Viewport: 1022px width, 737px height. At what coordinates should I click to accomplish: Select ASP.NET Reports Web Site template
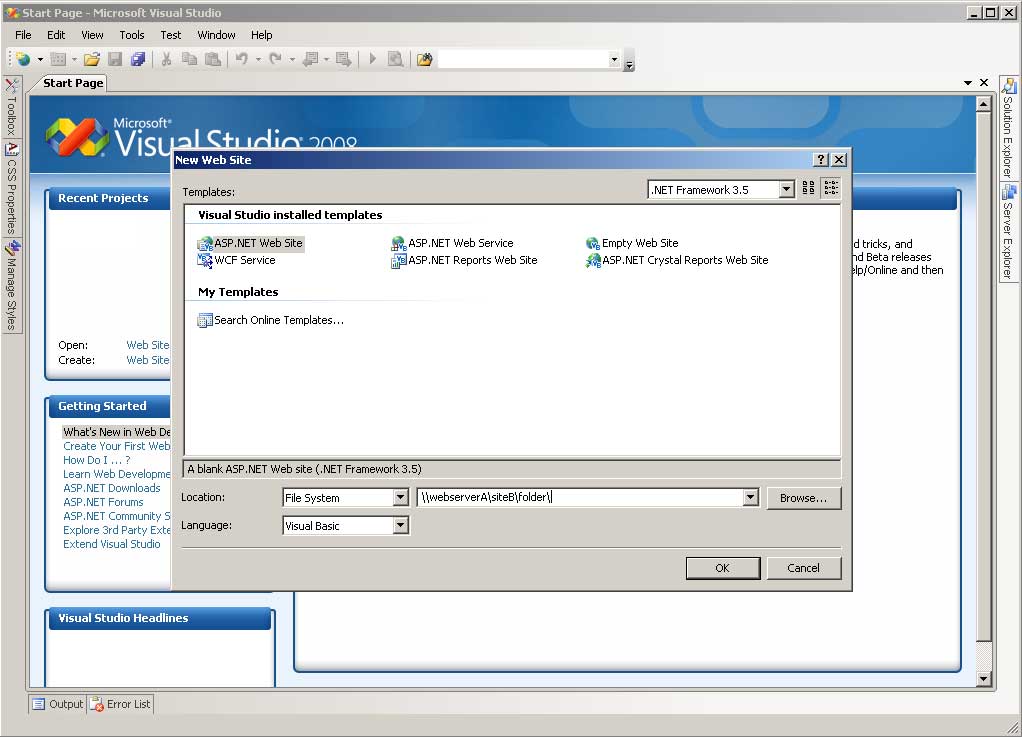point(464,260)
